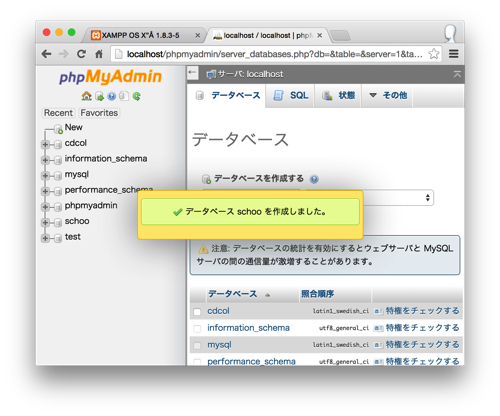Click the phpMyAdmin home icon
Screen dimensions: 500x416
(x=86, y=96)
